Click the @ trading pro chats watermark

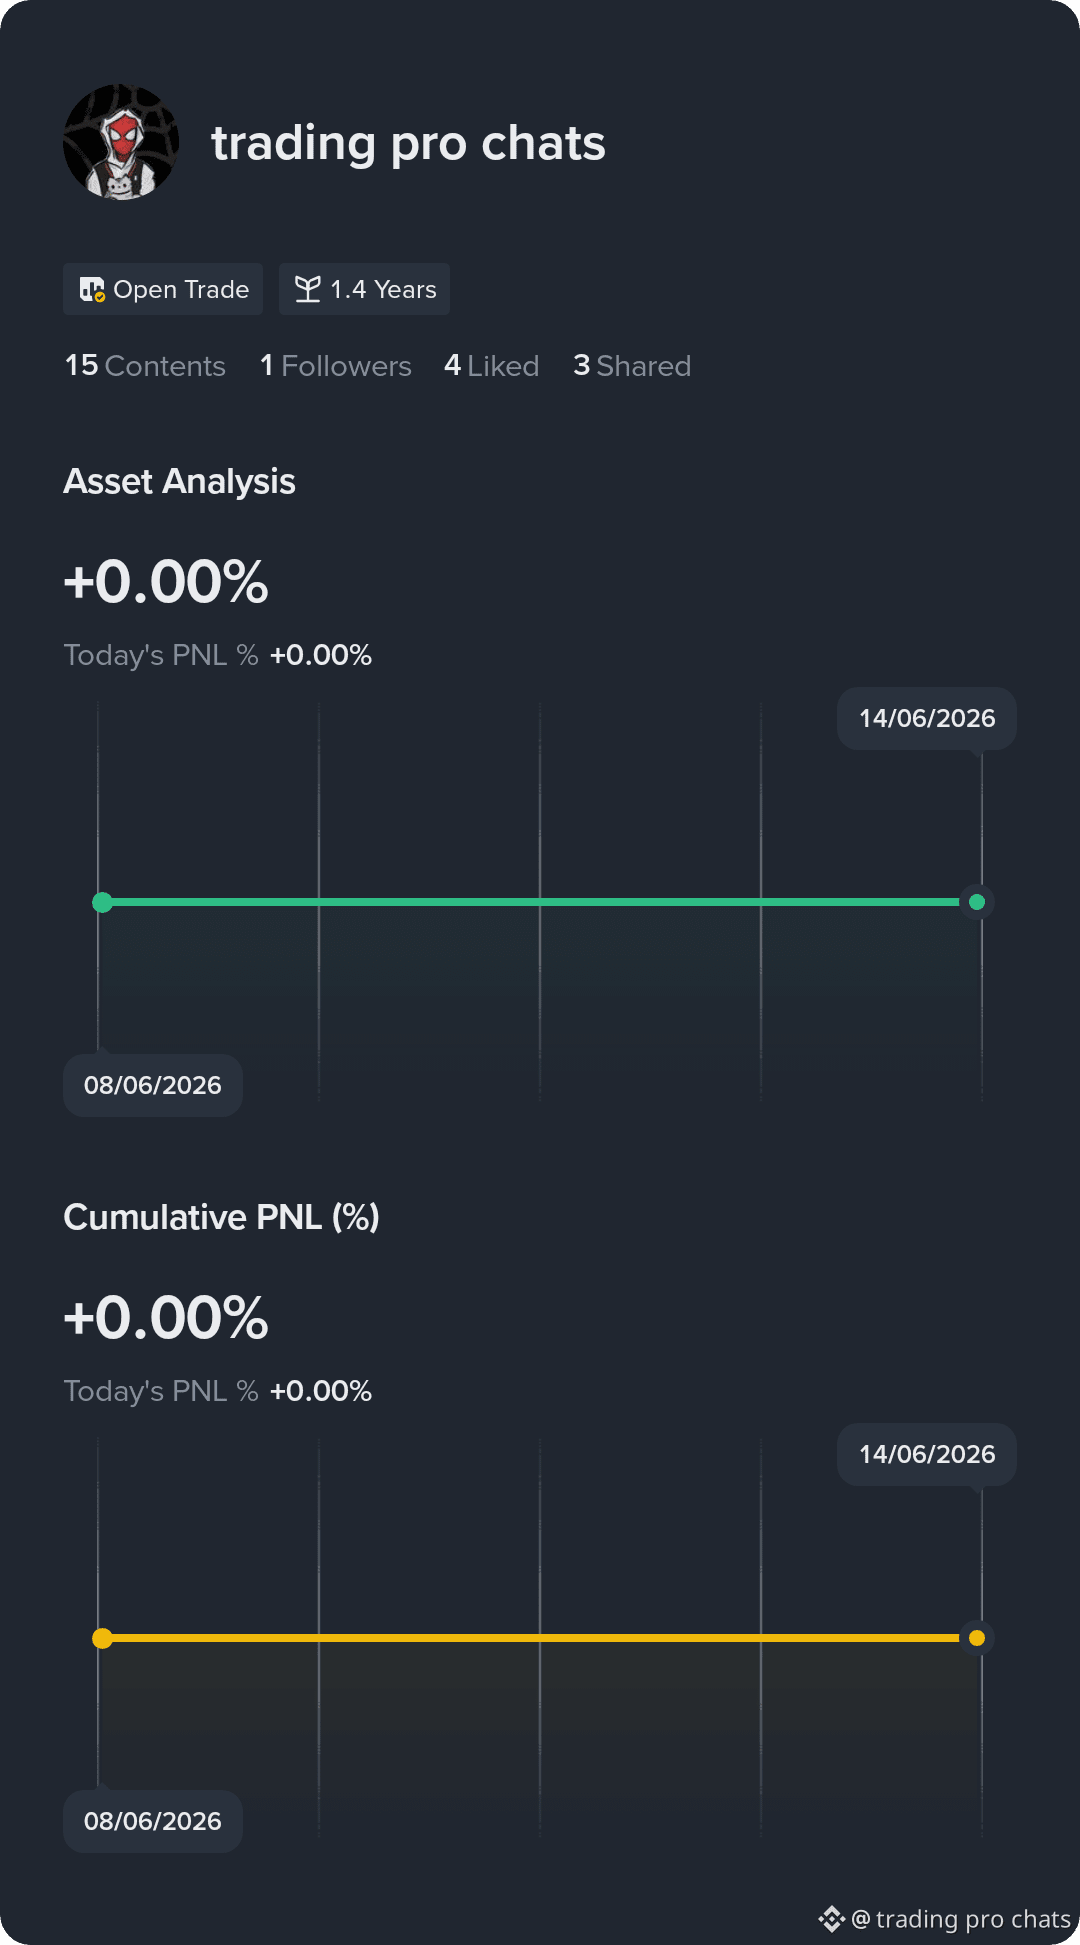click(x=961, y=1919)
